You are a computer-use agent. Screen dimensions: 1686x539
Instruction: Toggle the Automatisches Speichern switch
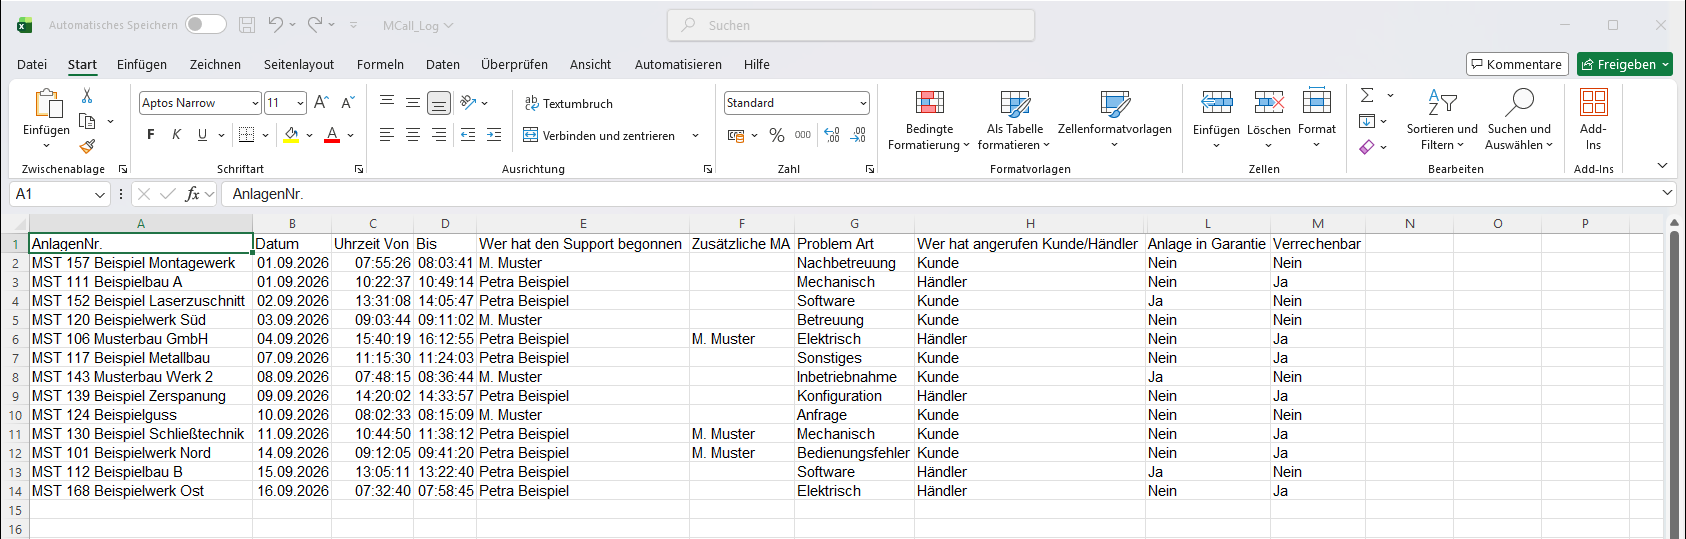pos(206,25)
